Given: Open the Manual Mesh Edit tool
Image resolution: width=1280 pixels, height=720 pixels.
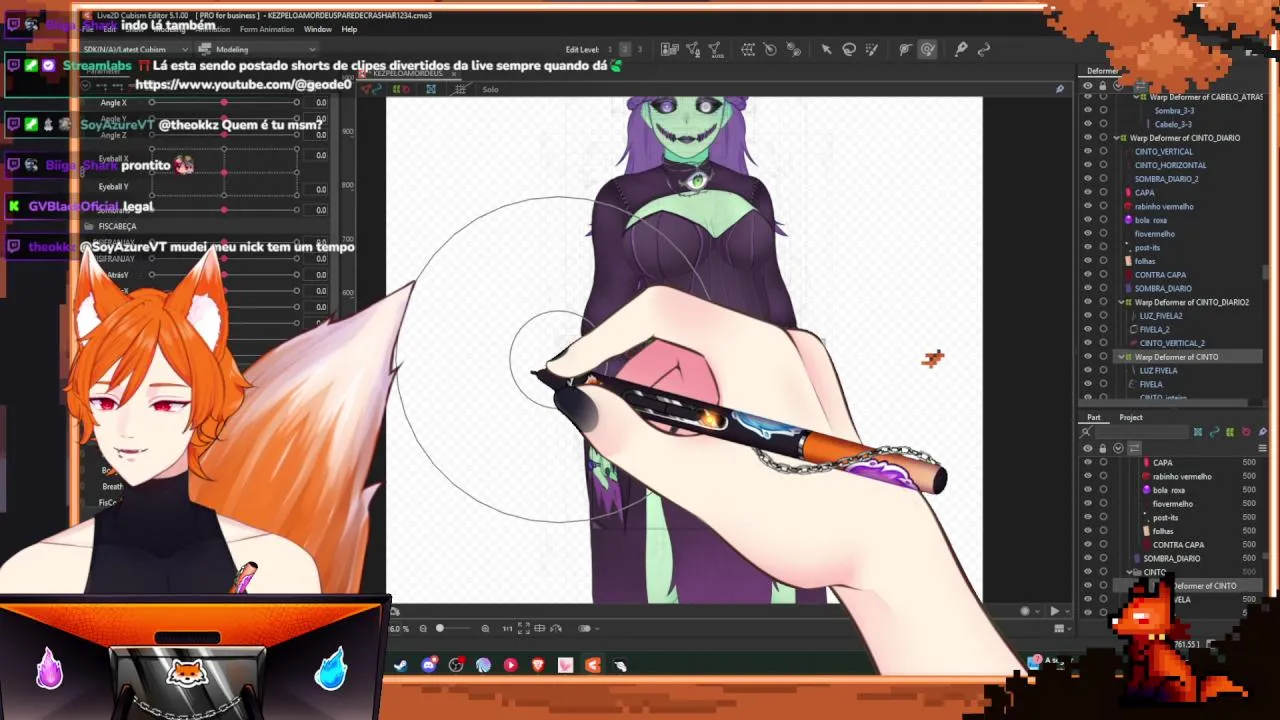Looking at the screenshot, I should click(x=693, y=49).
